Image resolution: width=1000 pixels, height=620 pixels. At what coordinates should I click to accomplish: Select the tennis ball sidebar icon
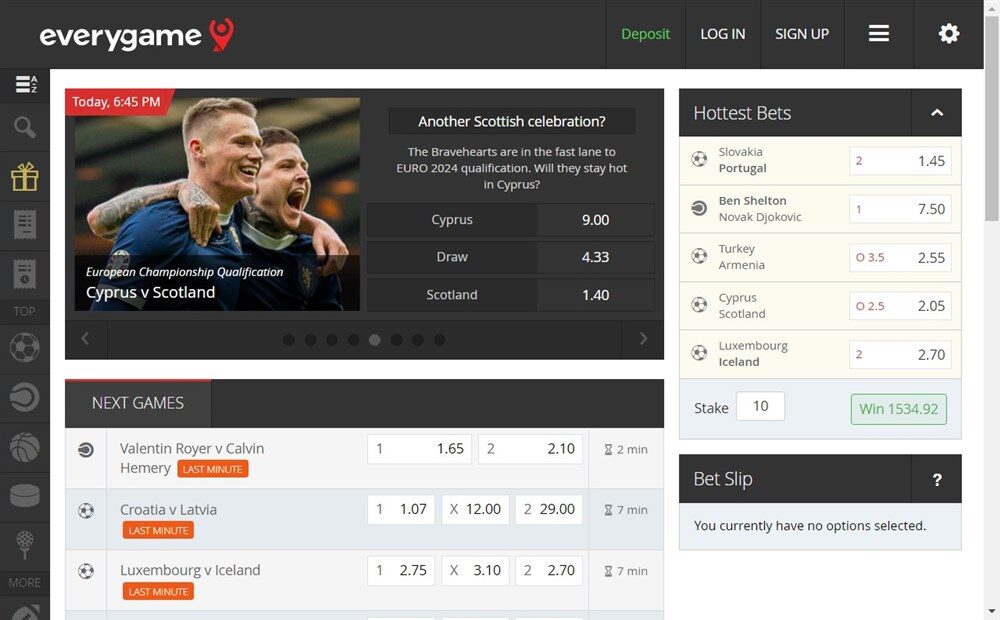[25, 397]
